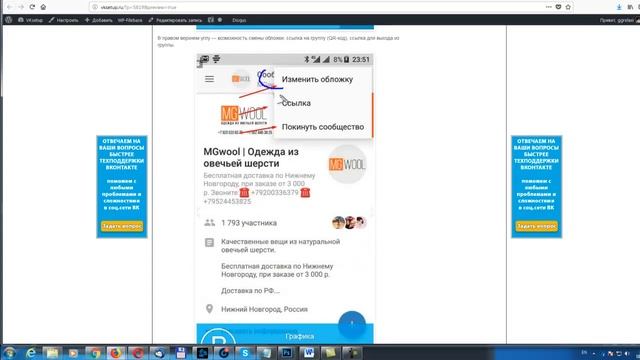Screen dimensions: 640x360
Task: Click the hamburger menu in phone screenshot
Action: [x=209, y=79]
